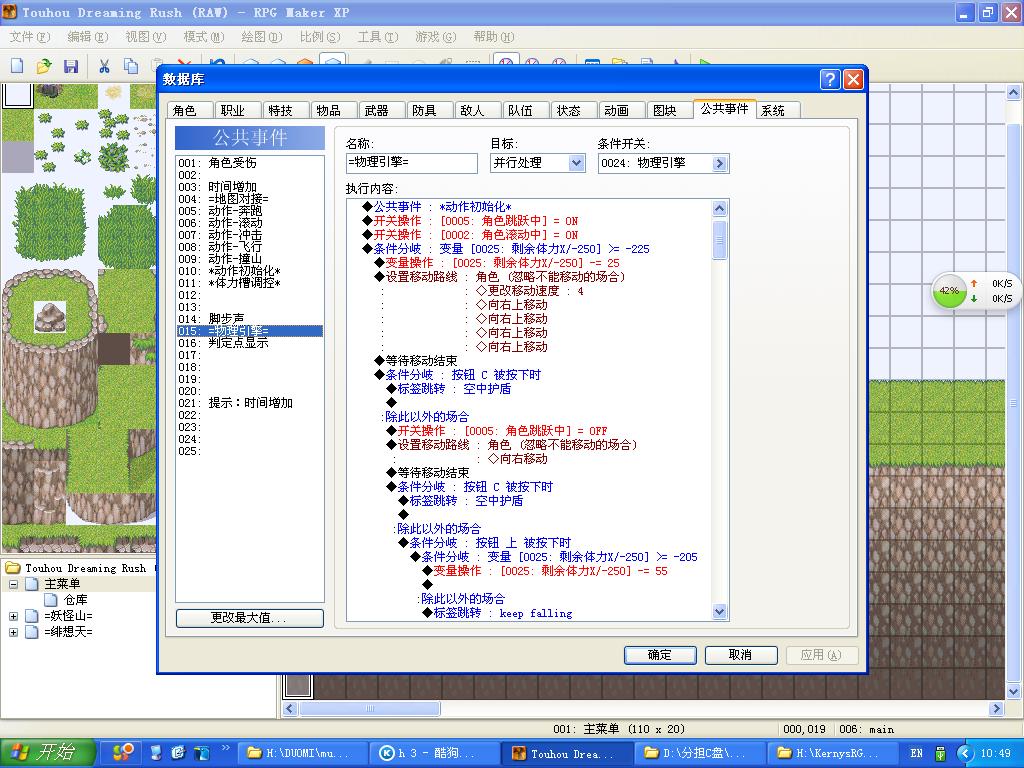The width and height of the screenshot is (1024, 768).
Task: Expand hidden tray icons with the arrow
Action: [965, 753]
